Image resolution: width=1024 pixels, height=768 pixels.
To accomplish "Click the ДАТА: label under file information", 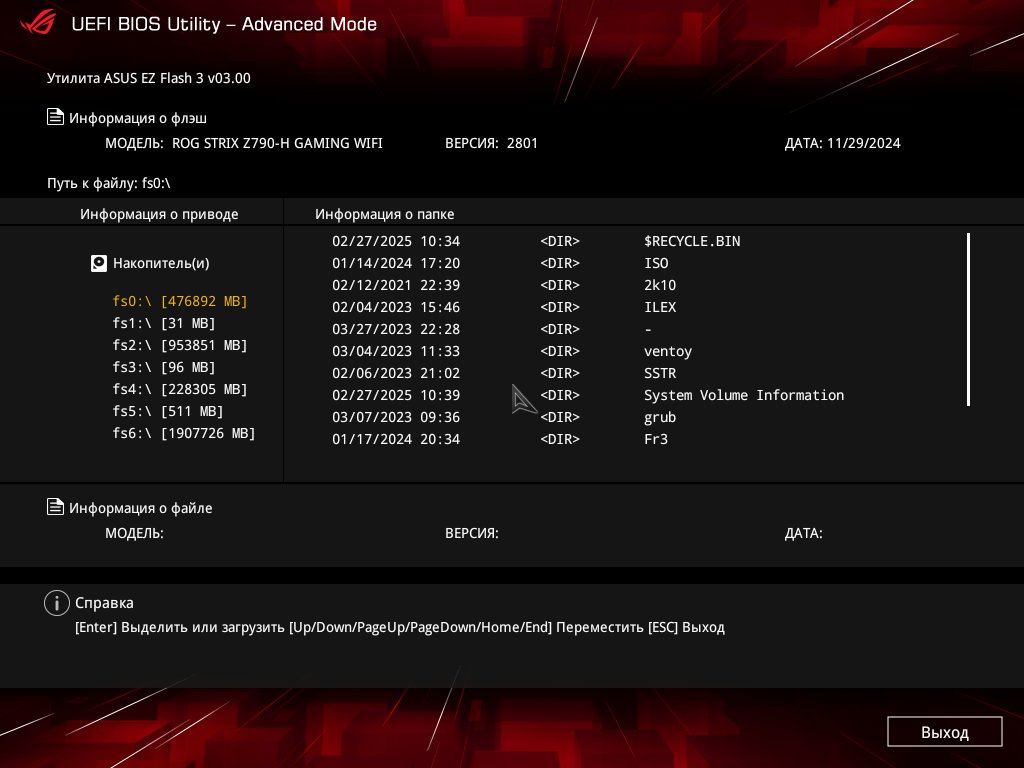I will coord(803,533).
